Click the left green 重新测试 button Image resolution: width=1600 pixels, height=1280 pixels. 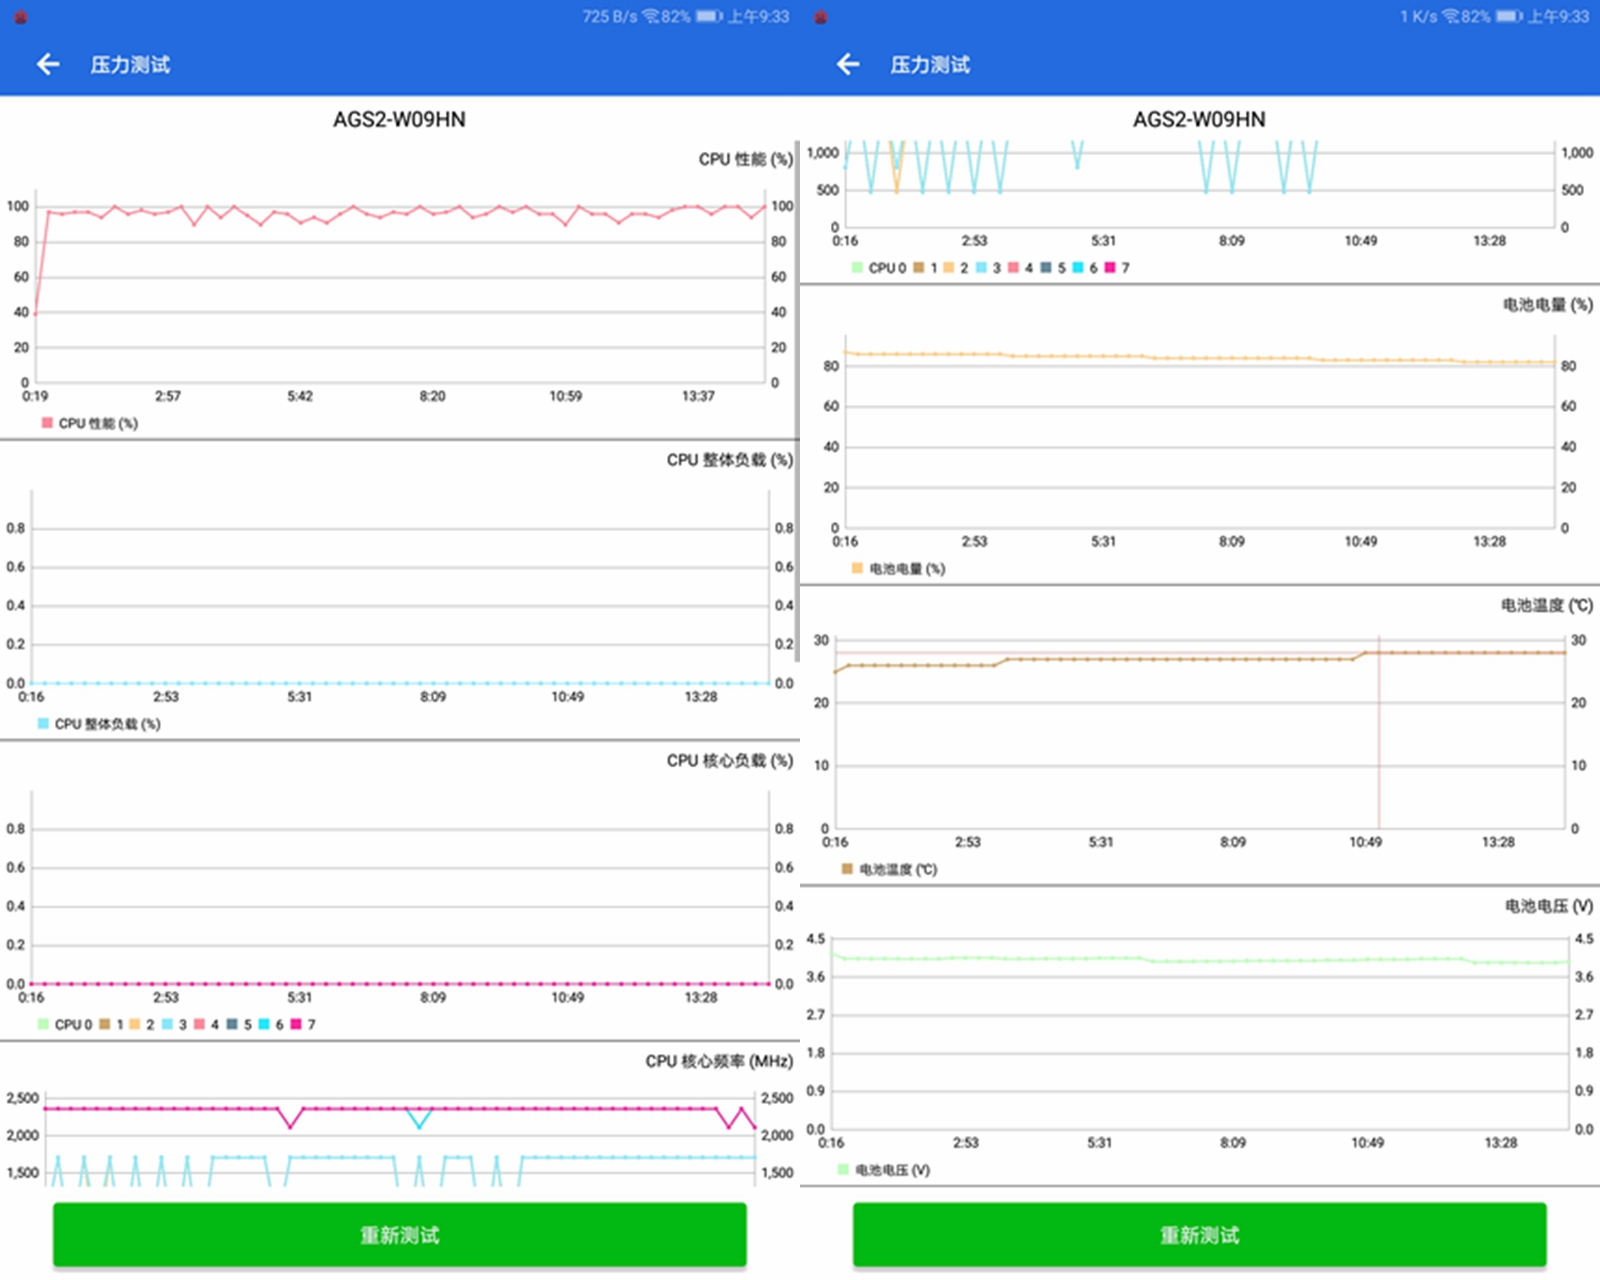[x=399, y=1235]
